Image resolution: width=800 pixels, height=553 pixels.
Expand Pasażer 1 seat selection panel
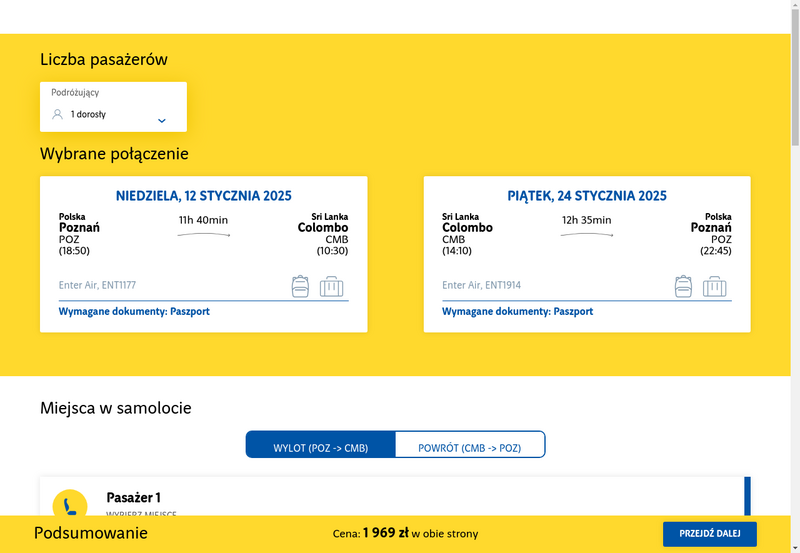[395, 496]
